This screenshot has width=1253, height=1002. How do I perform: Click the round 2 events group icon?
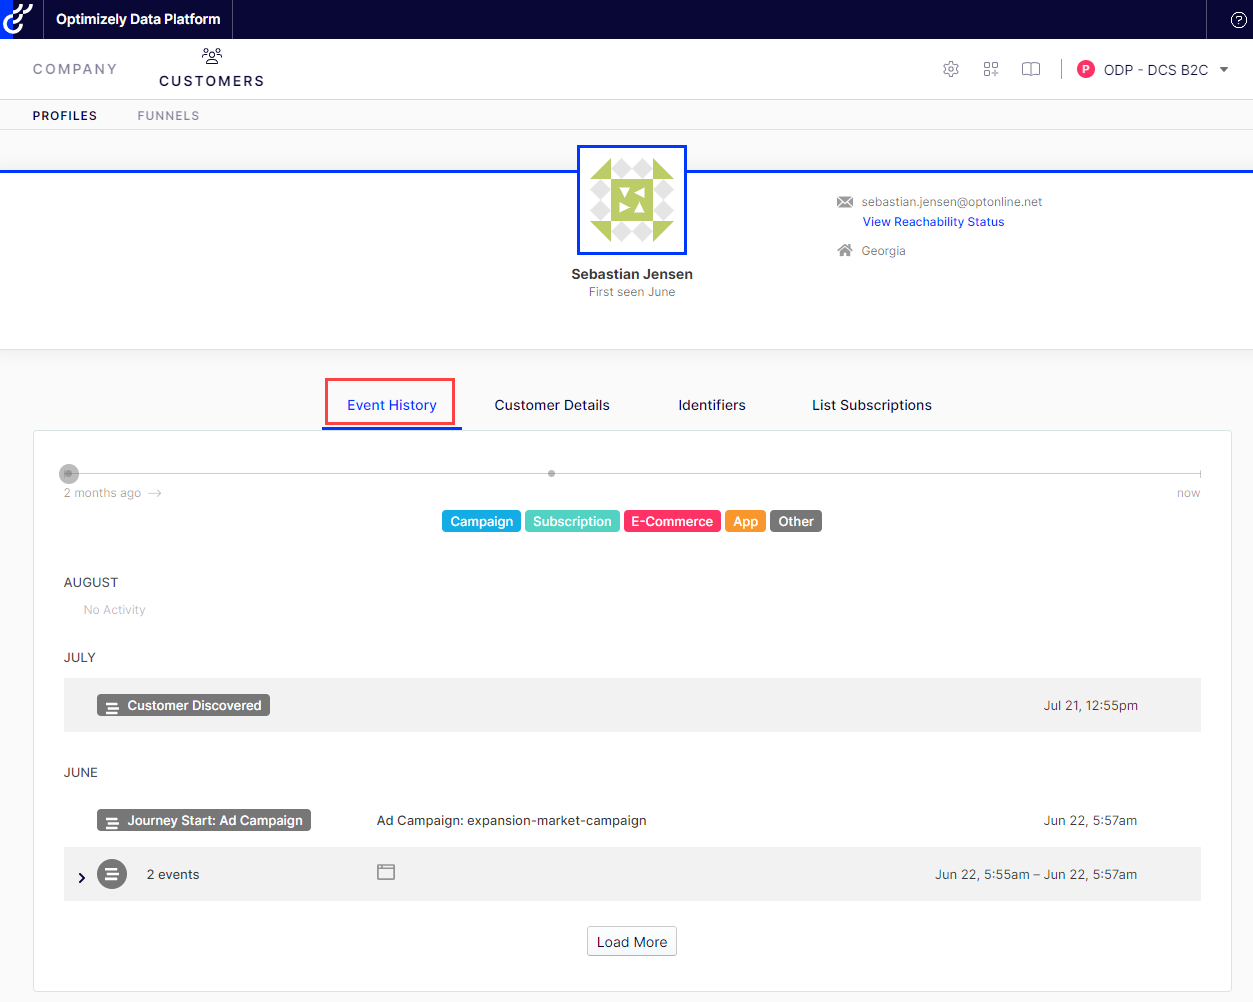(112, 874)
